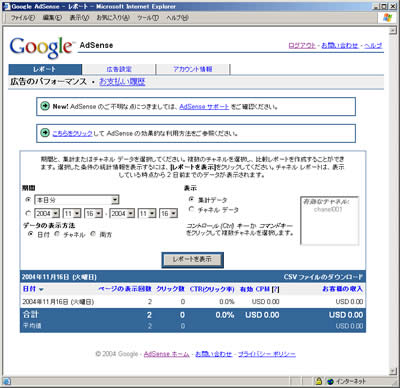Sort by お客様の収入 column header

pyautogui.click(x=342, y=289)
